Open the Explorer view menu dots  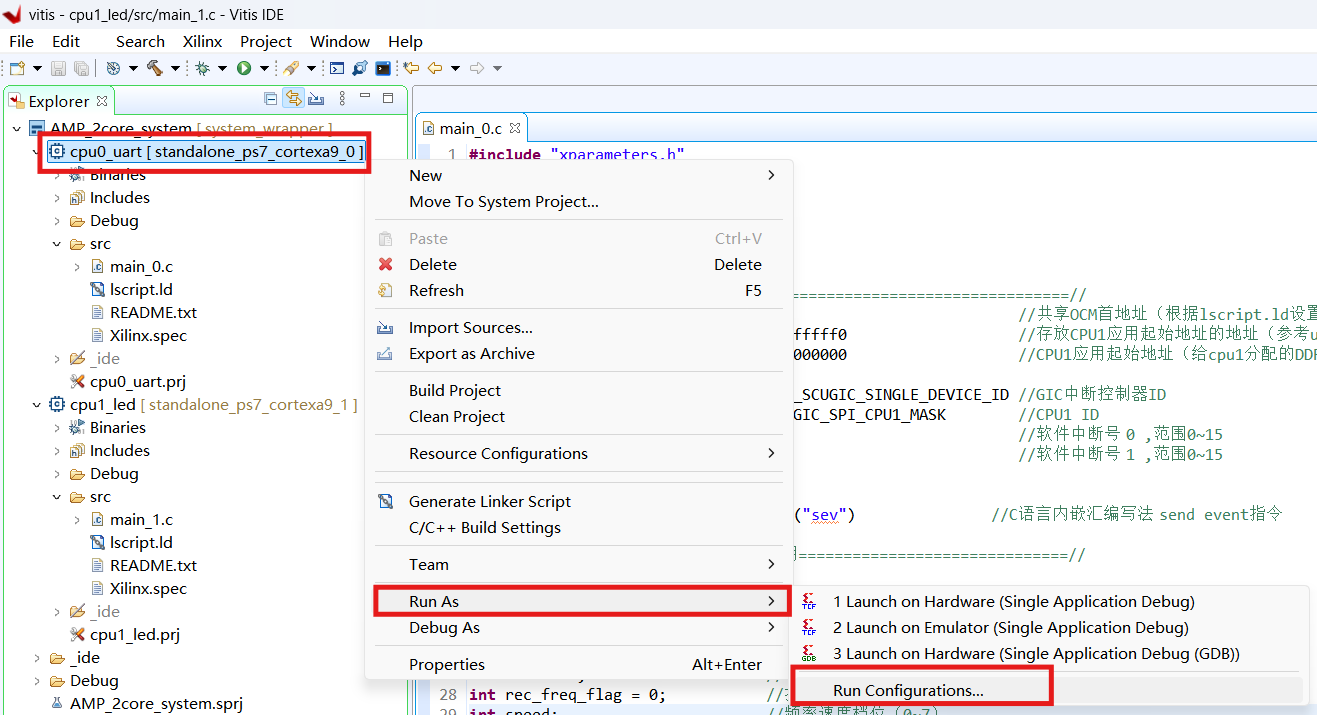point(342,98)
